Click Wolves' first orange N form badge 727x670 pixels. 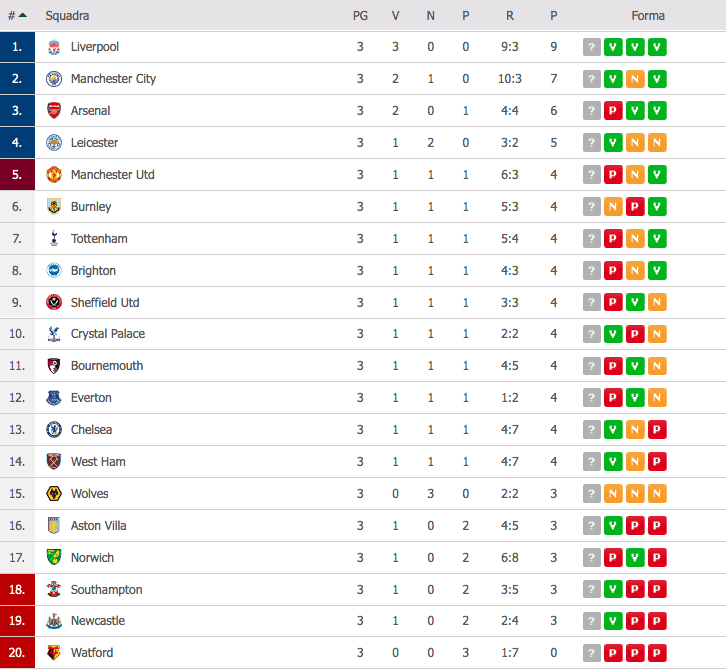tap(613, 493)
